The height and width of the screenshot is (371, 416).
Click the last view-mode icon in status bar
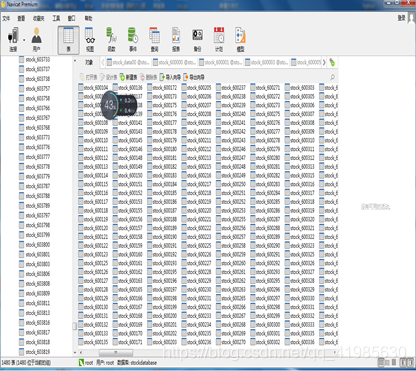tap(410, 362)
